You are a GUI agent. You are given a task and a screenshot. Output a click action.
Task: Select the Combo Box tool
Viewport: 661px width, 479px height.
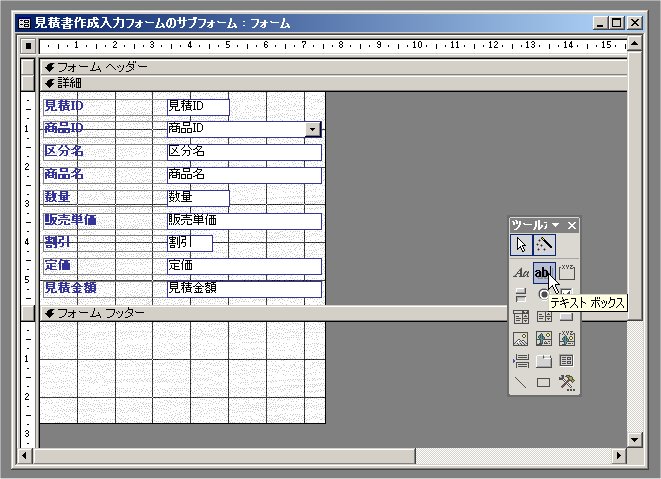point(521,317)
